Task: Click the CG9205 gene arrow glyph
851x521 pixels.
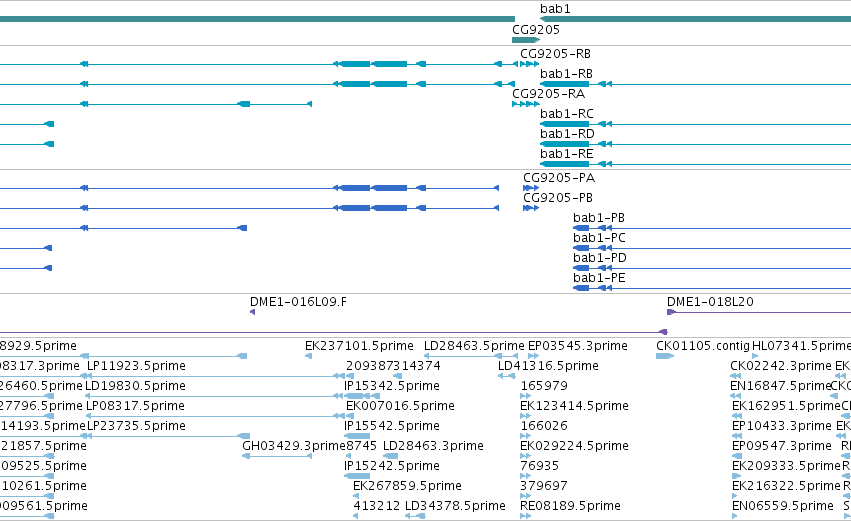Action: pyautogui.click(x=526, y=40)
